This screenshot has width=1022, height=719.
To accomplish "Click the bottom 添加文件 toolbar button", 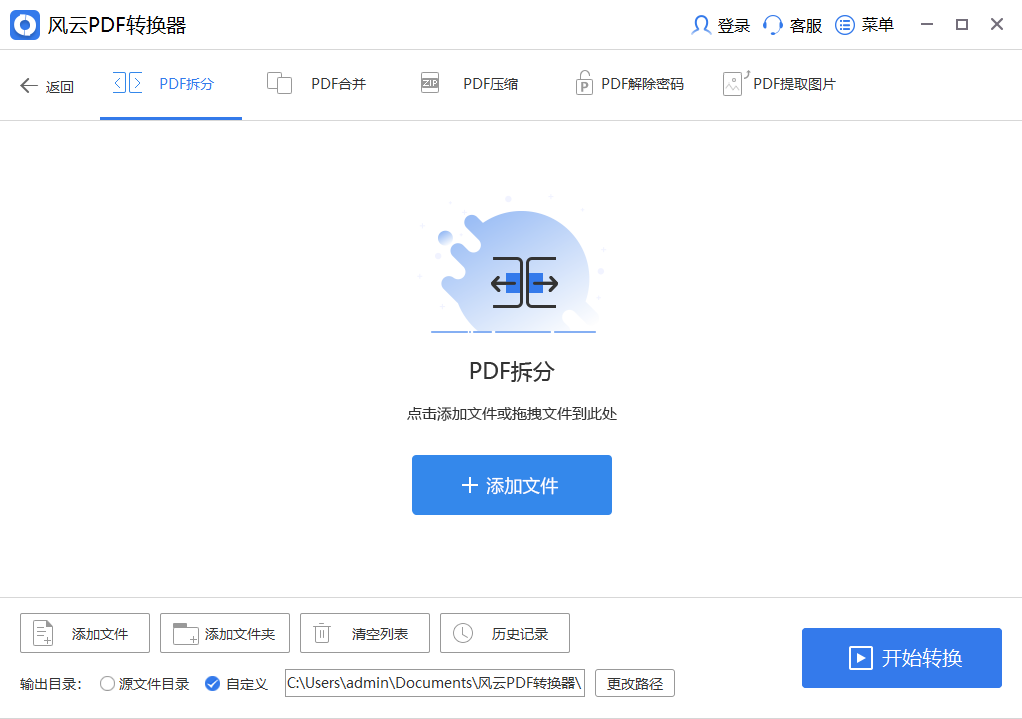I will [85, 633].
